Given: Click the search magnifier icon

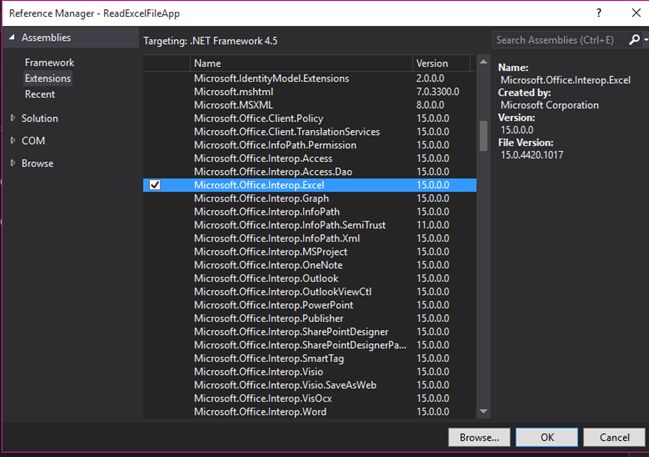Looking at the screenshot, I should 634,40.
